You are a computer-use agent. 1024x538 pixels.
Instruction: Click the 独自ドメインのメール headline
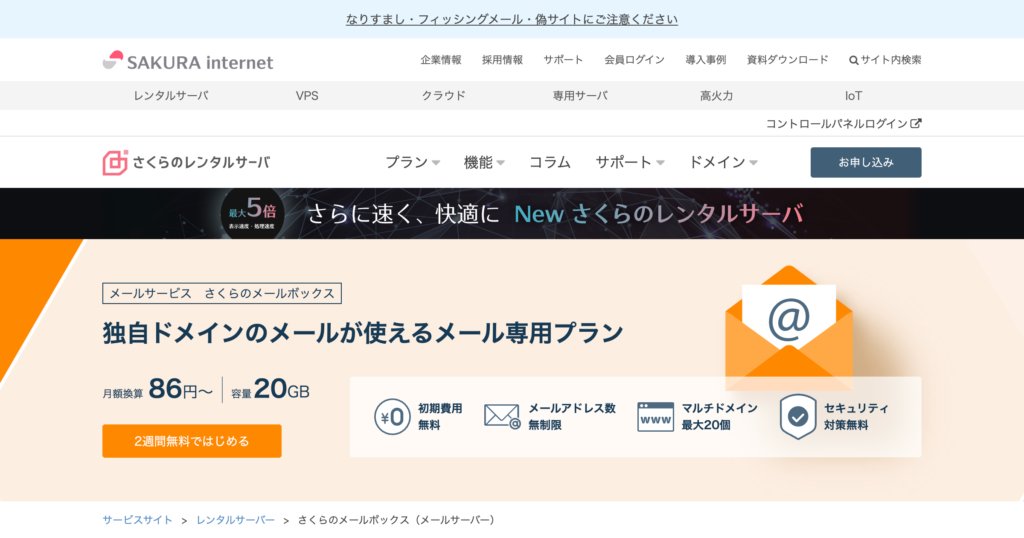(x=362, y=333)
